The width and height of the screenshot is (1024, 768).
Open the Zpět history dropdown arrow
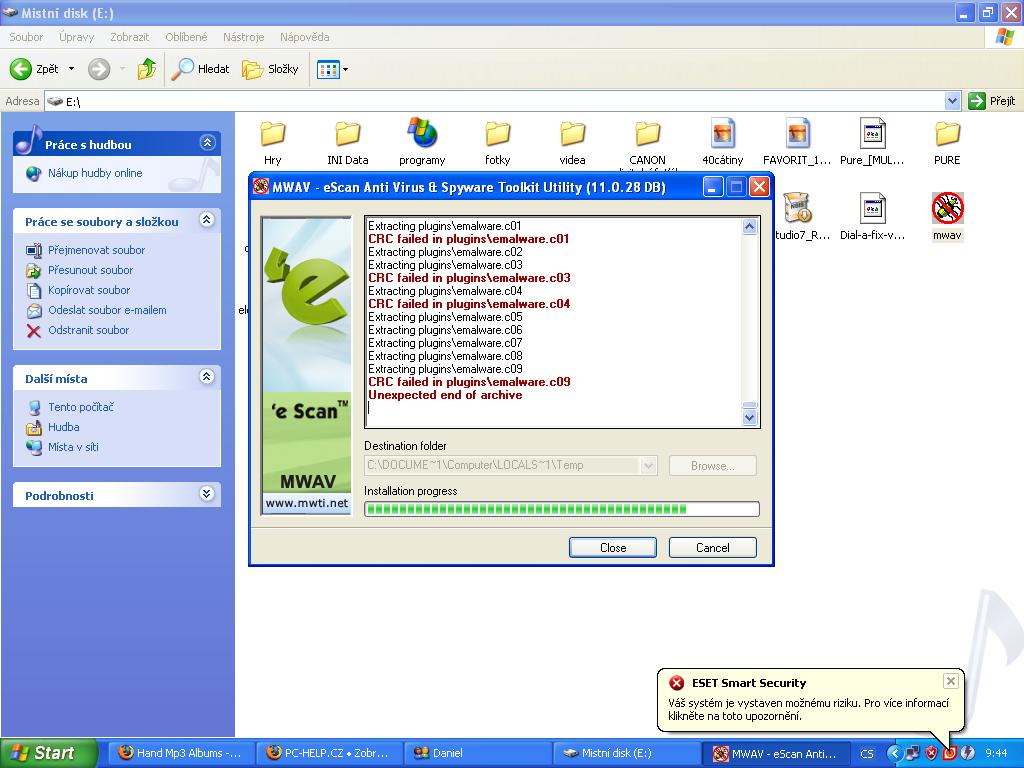[x=72, y=69]
